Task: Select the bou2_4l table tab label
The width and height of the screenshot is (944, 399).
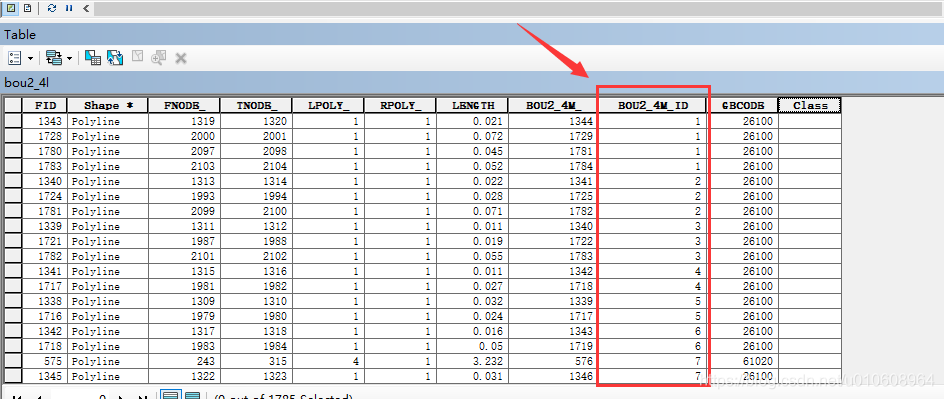Action: pyautogui.click(x=26, y=82)
